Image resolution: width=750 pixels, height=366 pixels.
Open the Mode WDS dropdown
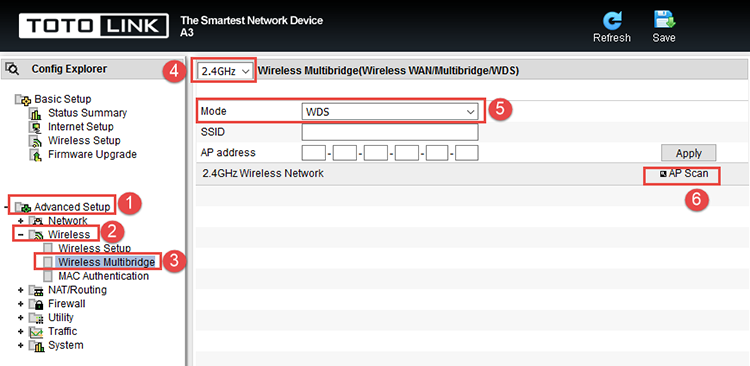pos(390,112)
